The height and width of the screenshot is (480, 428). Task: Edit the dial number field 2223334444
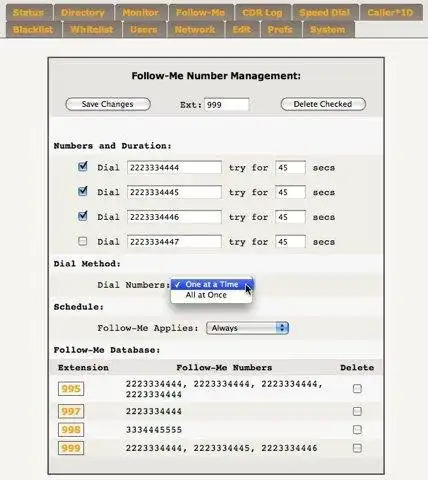(174, 168)
